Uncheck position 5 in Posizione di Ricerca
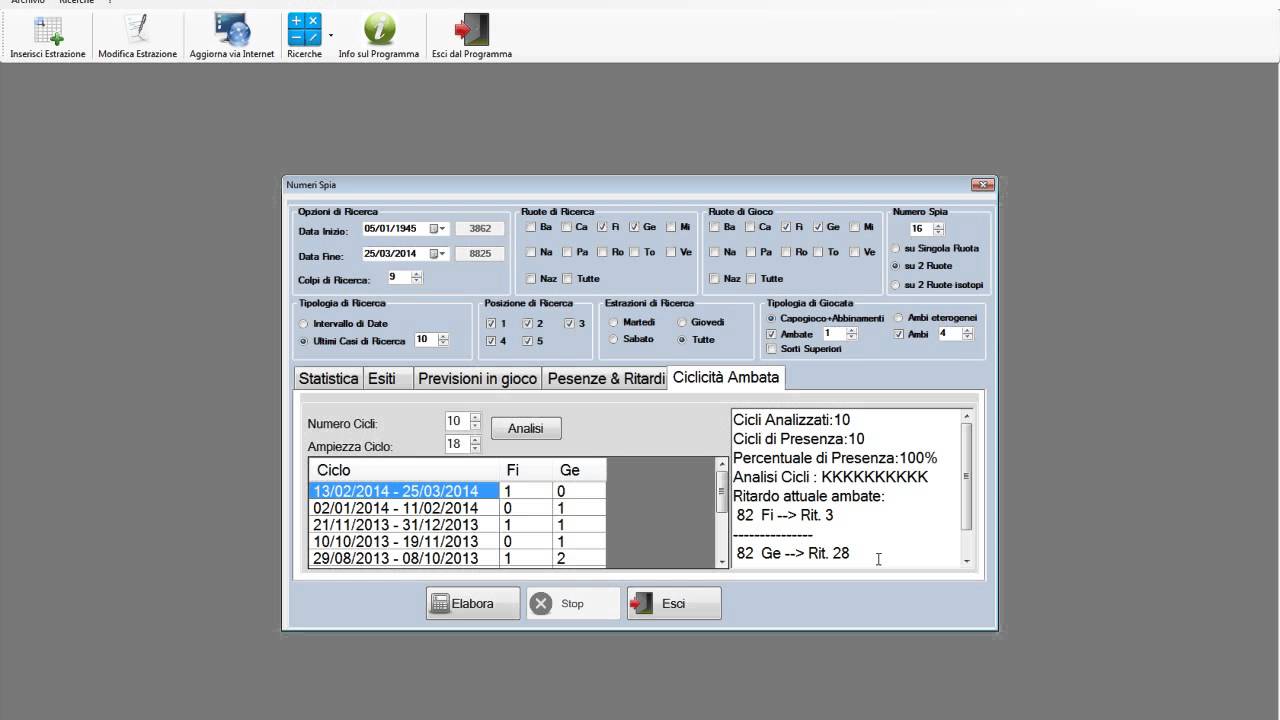1280x720 pixels. click(x=527, y=341)
